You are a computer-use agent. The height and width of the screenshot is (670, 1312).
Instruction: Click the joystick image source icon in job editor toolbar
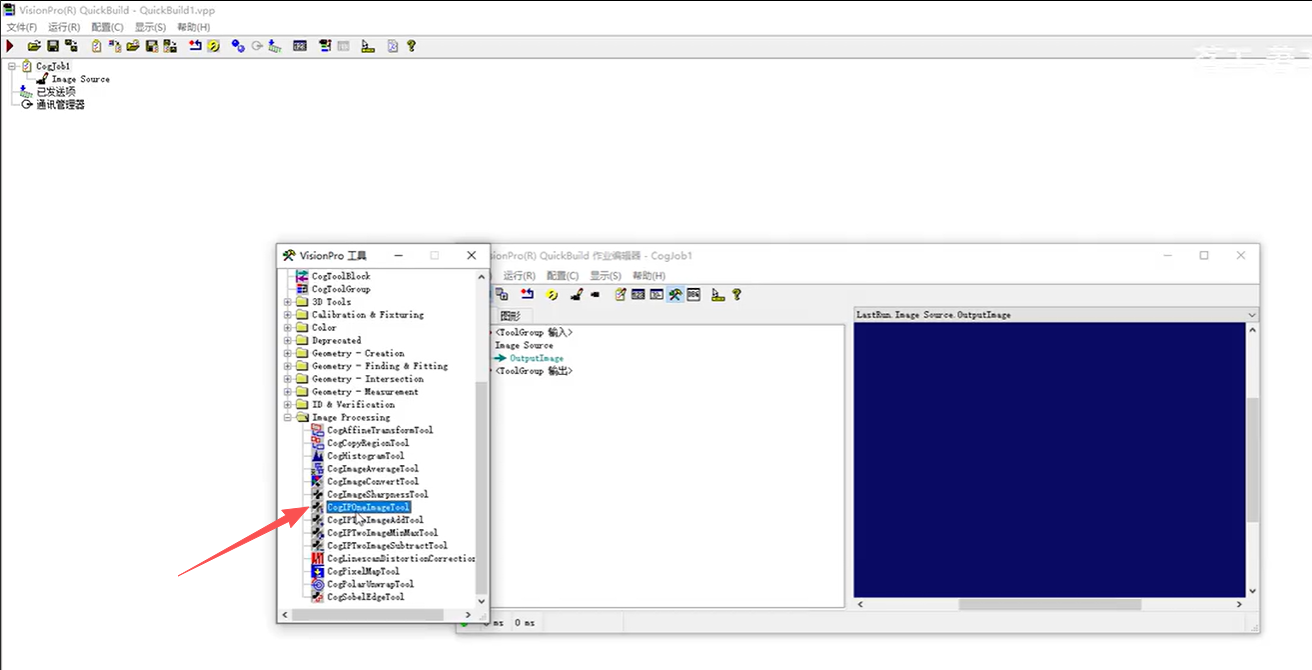point(576,294)
